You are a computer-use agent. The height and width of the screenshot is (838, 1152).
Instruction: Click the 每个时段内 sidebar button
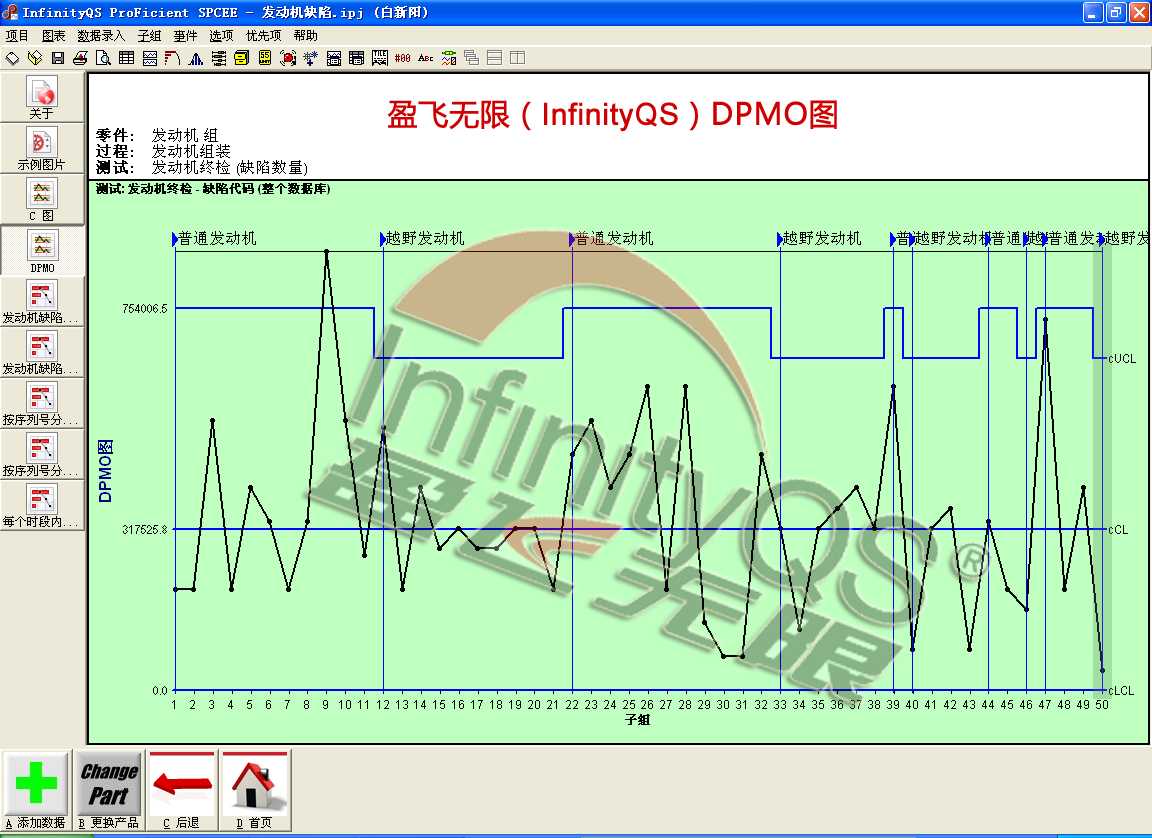[42, 505]
